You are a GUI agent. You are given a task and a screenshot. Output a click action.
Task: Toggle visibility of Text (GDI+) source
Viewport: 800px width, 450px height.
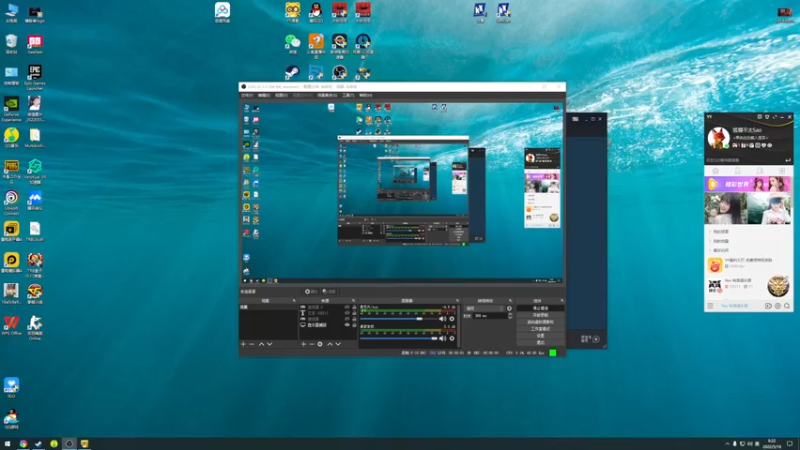click(347, 313)
